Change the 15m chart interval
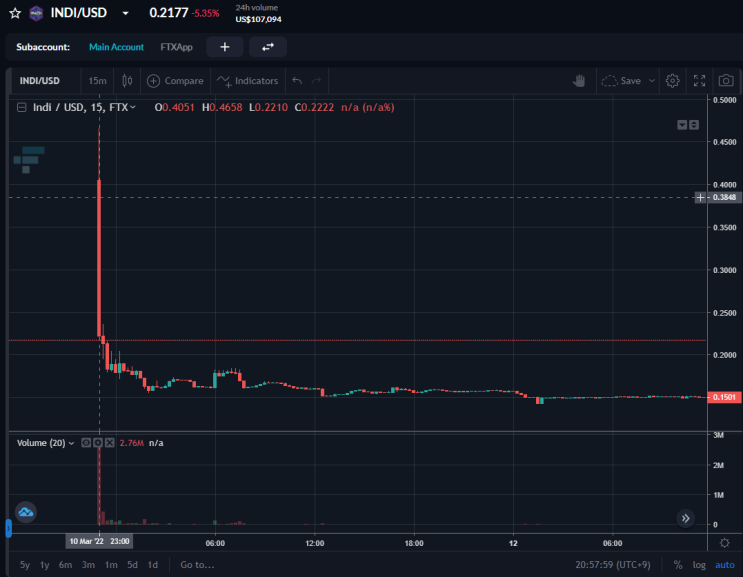The image size is (743, 577). 97,81
